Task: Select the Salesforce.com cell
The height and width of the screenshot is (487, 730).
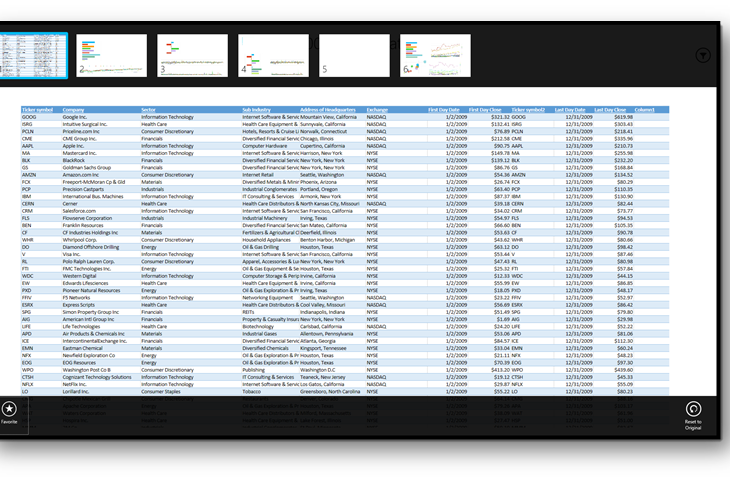Action: click(x=79, y=211)
